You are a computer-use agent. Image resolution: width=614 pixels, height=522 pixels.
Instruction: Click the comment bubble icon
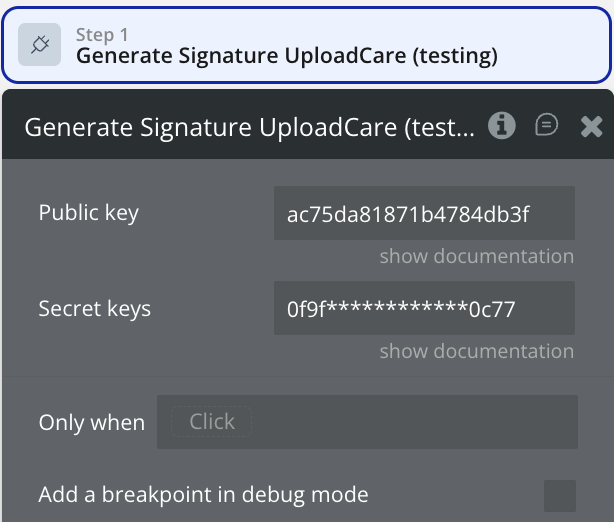tap(546, 125)
